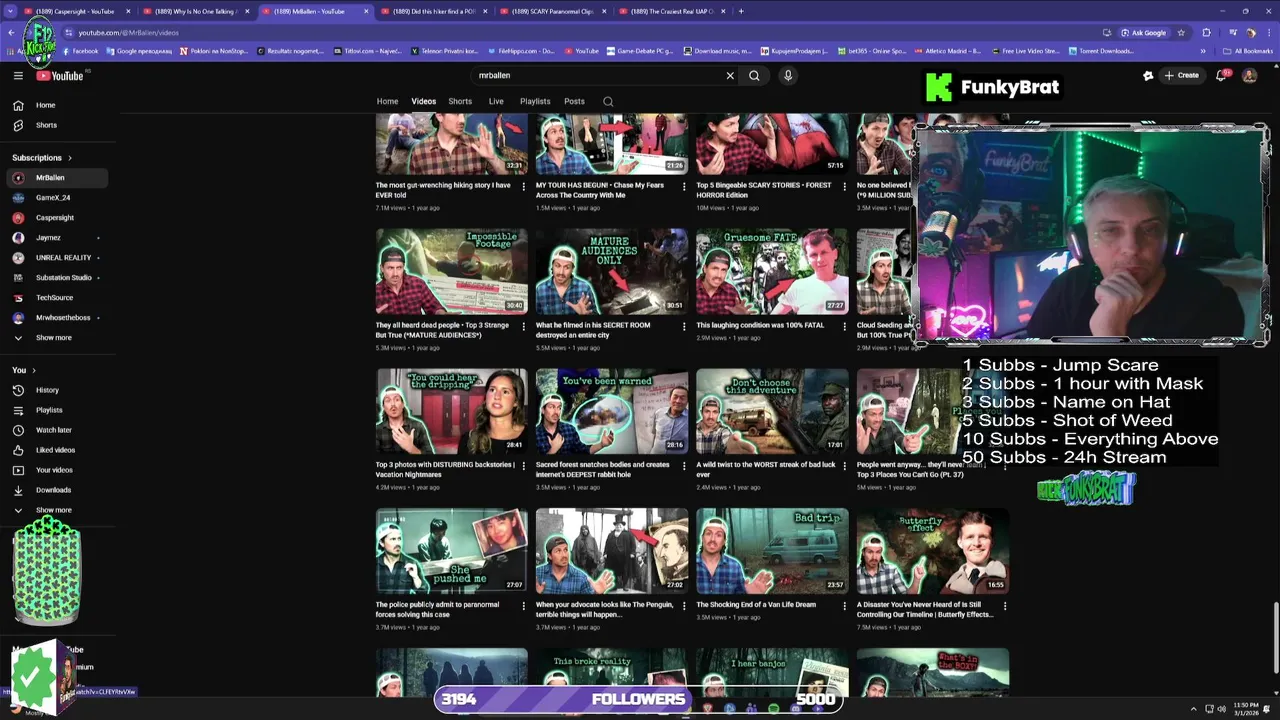
Task: Open Substation Studio subscription
Action: [x=56, y=278]
